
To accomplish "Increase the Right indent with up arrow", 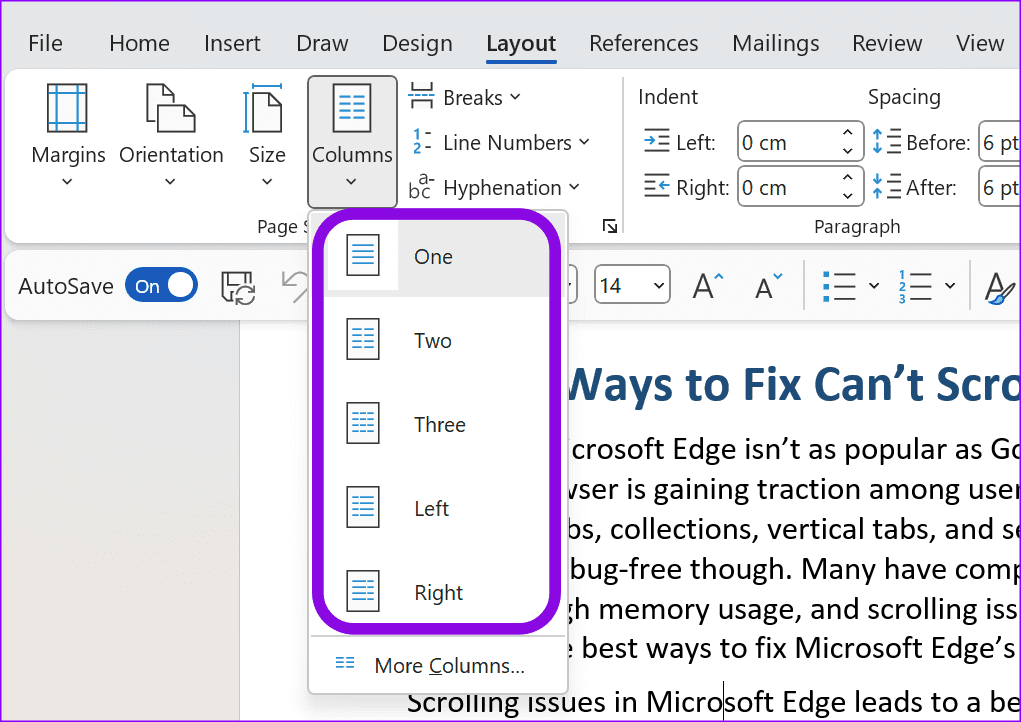I will 847,177.
